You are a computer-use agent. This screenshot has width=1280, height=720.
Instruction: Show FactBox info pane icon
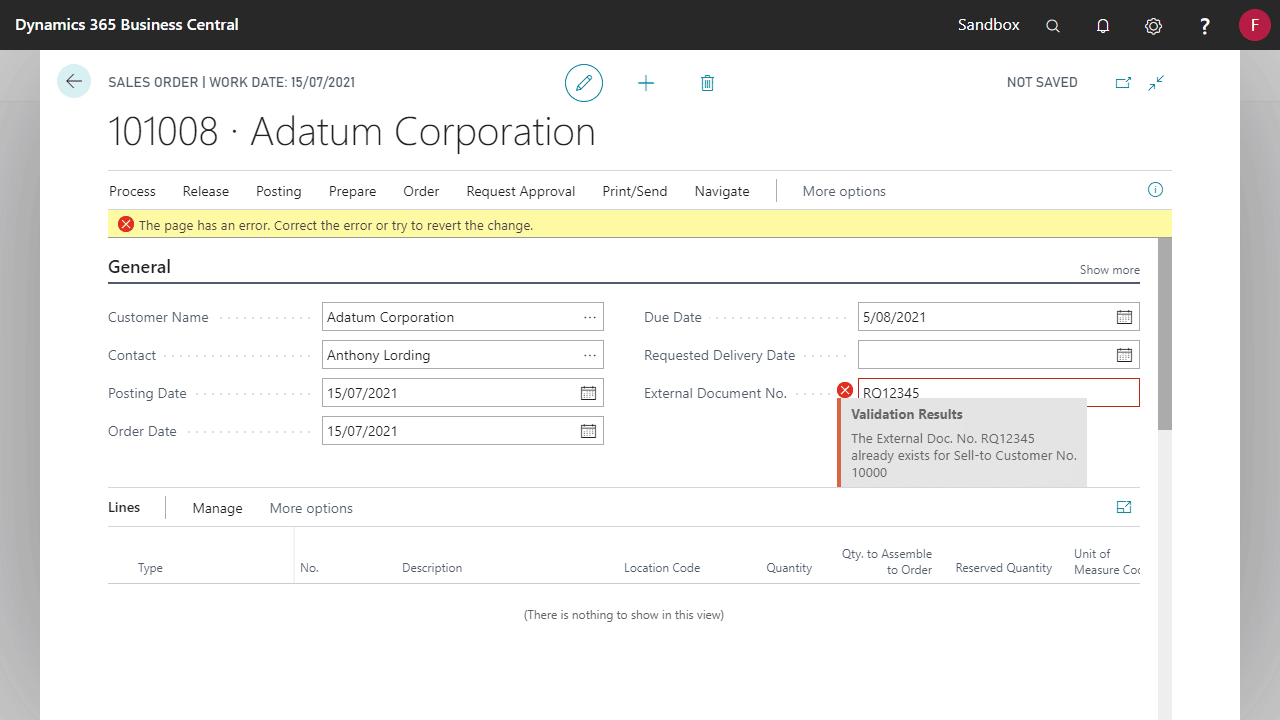pos(1155,190)
